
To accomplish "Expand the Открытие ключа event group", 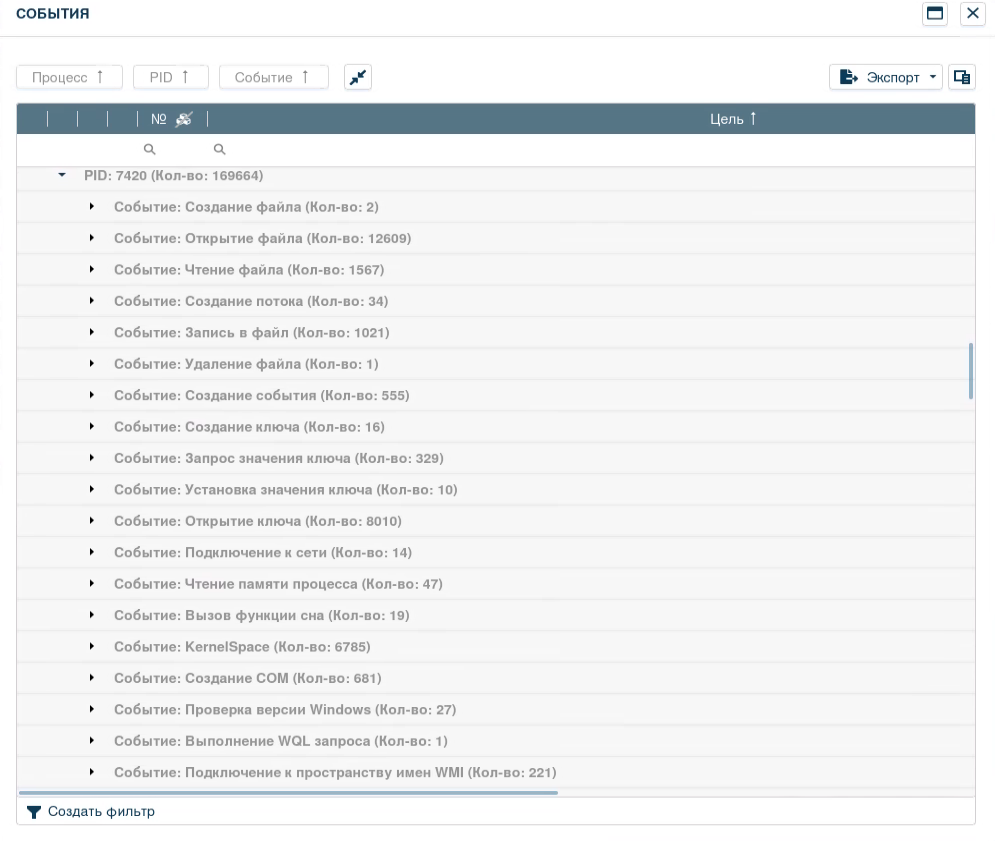I will (91, 521).
